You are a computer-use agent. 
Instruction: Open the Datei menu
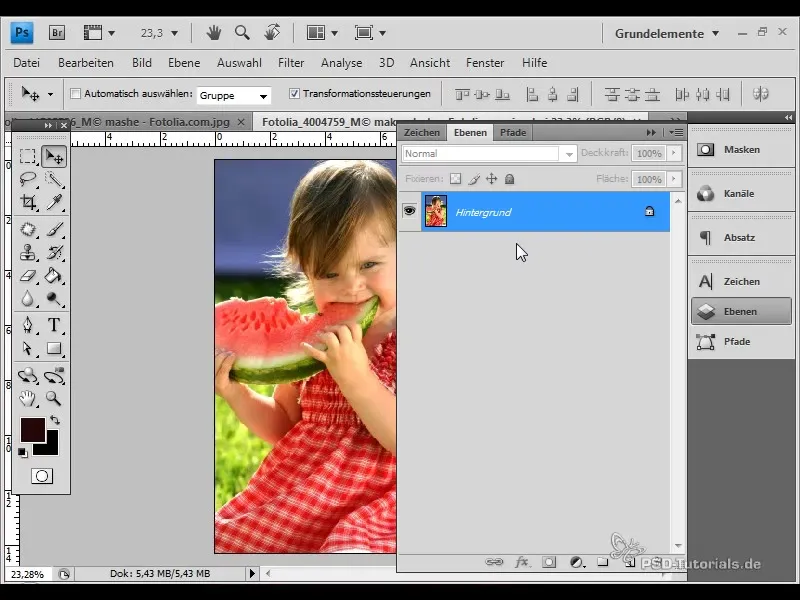(x=27, y=63)
